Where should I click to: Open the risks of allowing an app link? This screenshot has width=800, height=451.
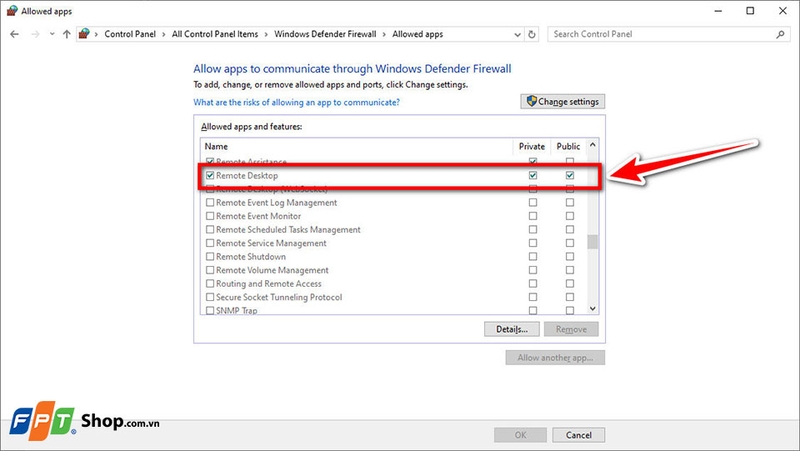pyautogui.click(x=296, y=103)
